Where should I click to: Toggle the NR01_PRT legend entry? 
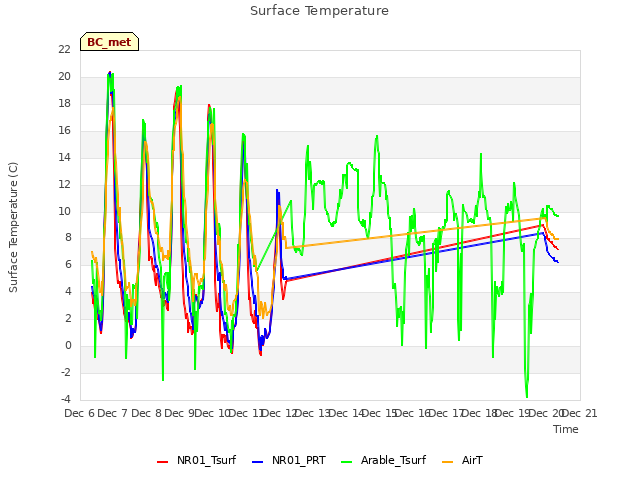[289, 460]
